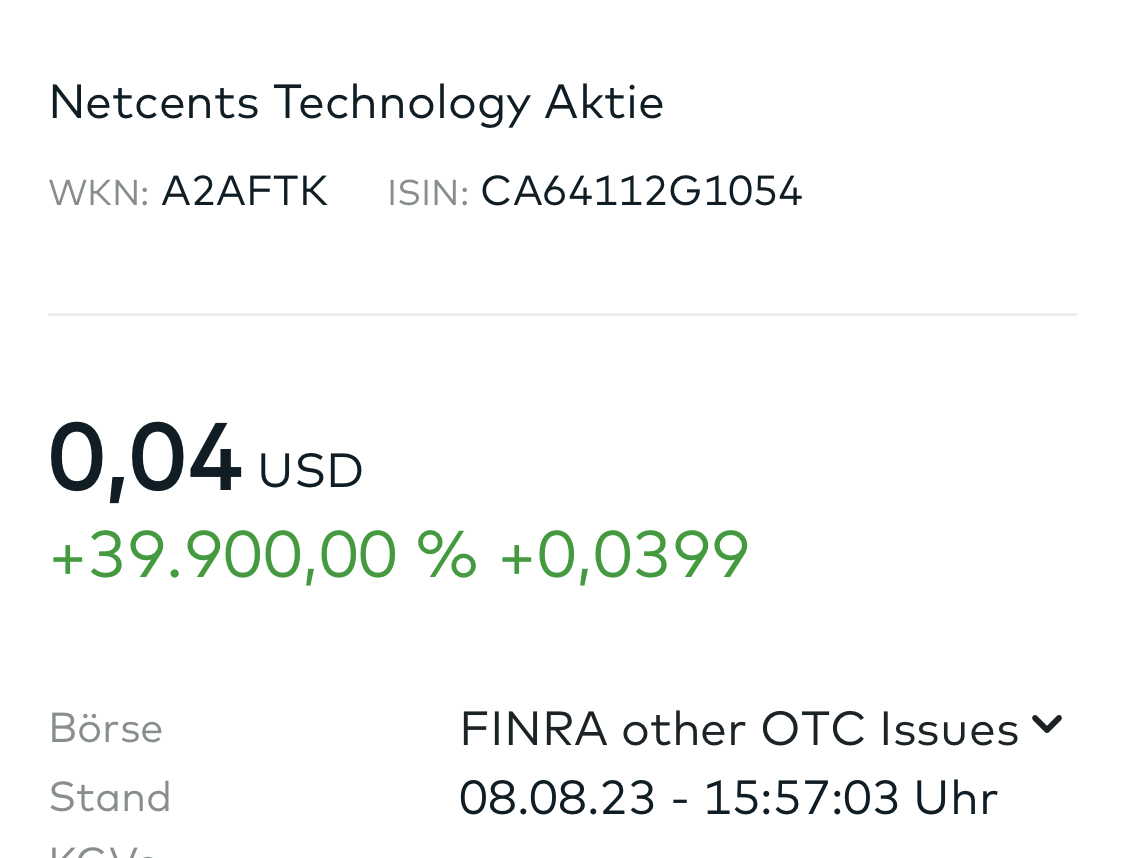Image resolution: width=1125 pixels, height=858 pixels.
Task: Click the Stand row label
Action: [110, 797]
